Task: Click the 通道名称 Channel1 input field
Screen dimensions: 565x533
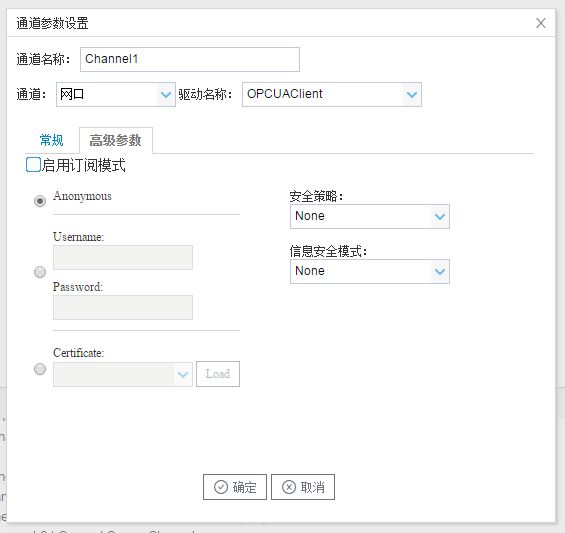Action: coord(190,59)
